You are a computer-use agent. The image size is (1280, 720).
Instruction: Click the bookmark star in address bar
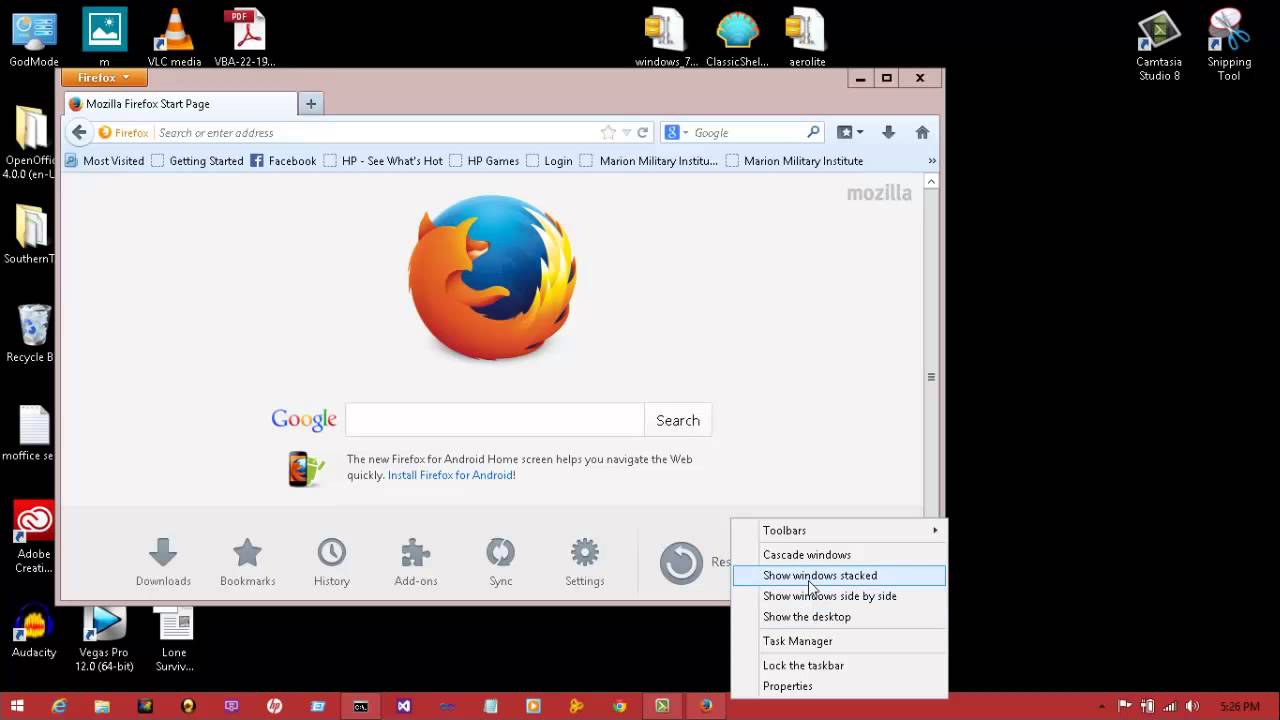(608, 132)
